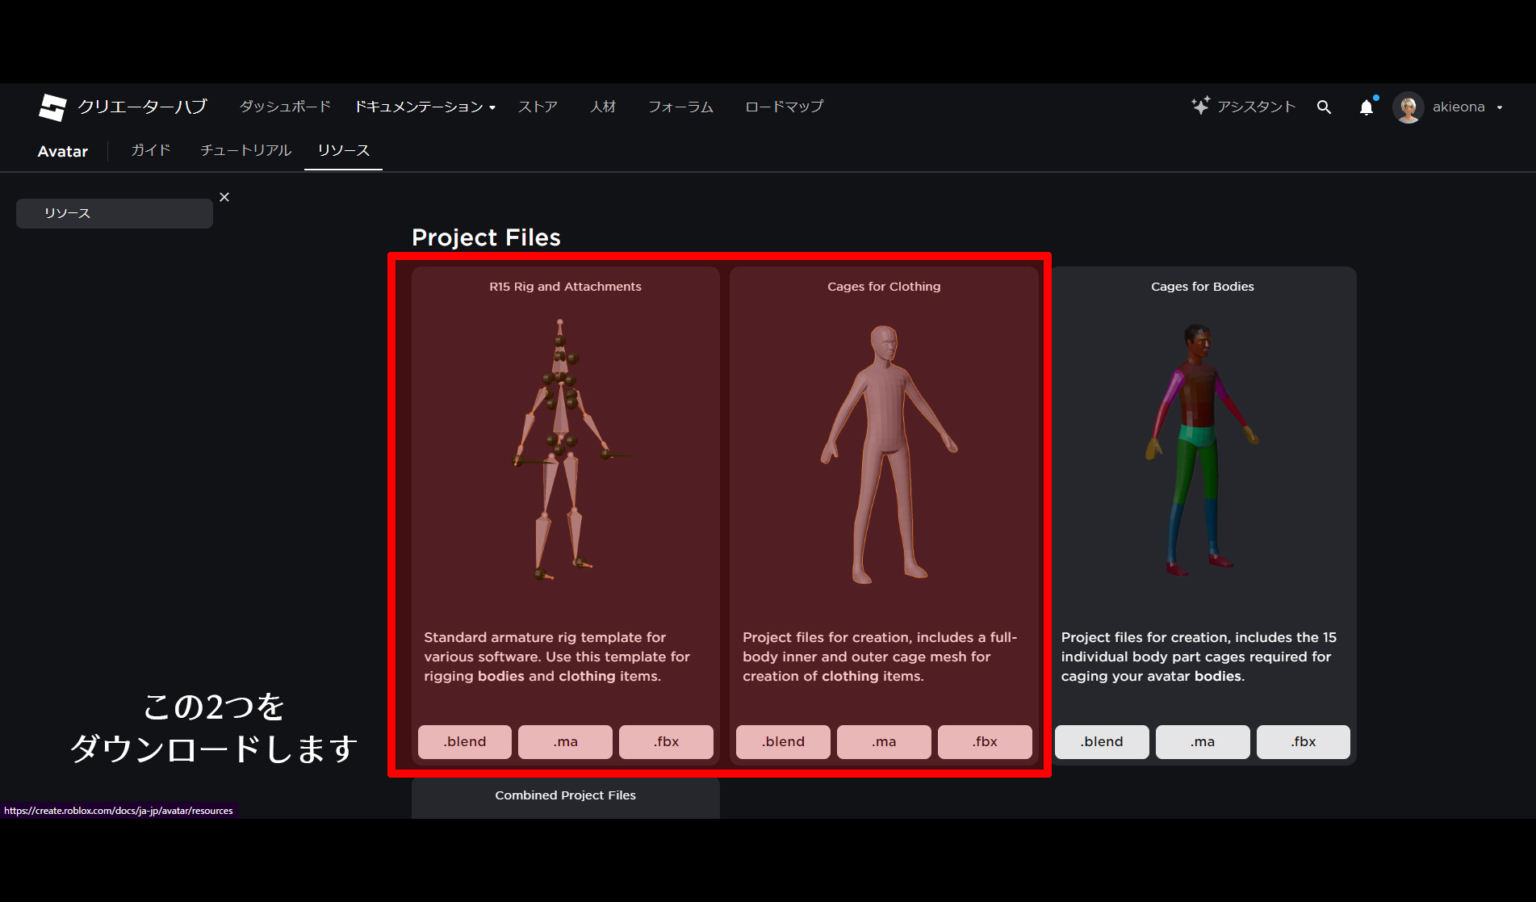Click the create.roblox.com resources URL link
1536x902 pixels.
pos(117,810)
